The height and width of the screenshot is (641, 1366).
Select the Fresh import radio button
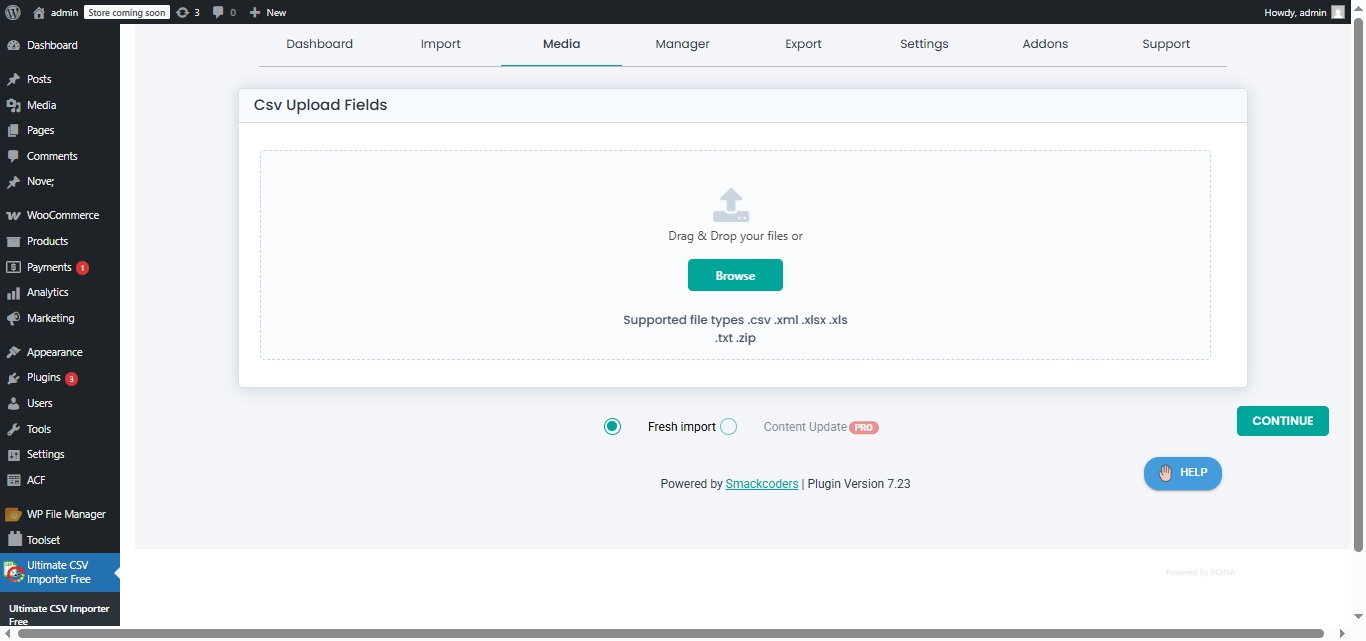coord(612,426)
